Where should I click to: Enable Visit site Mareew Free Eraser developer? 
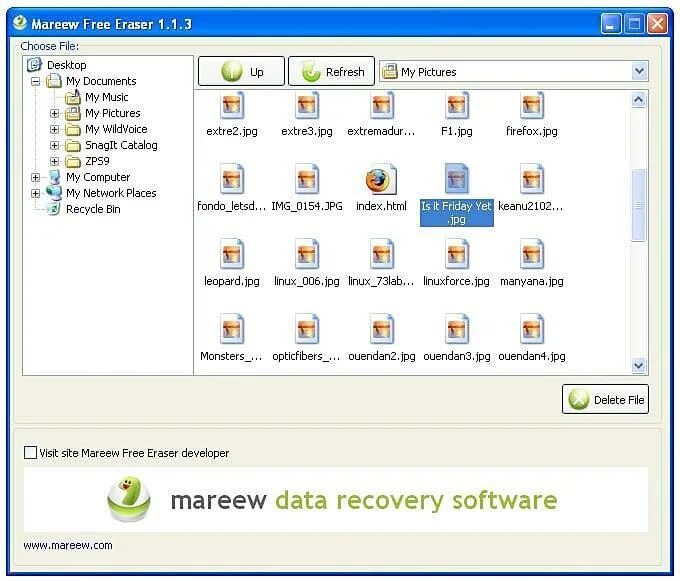tap(30, 453)
